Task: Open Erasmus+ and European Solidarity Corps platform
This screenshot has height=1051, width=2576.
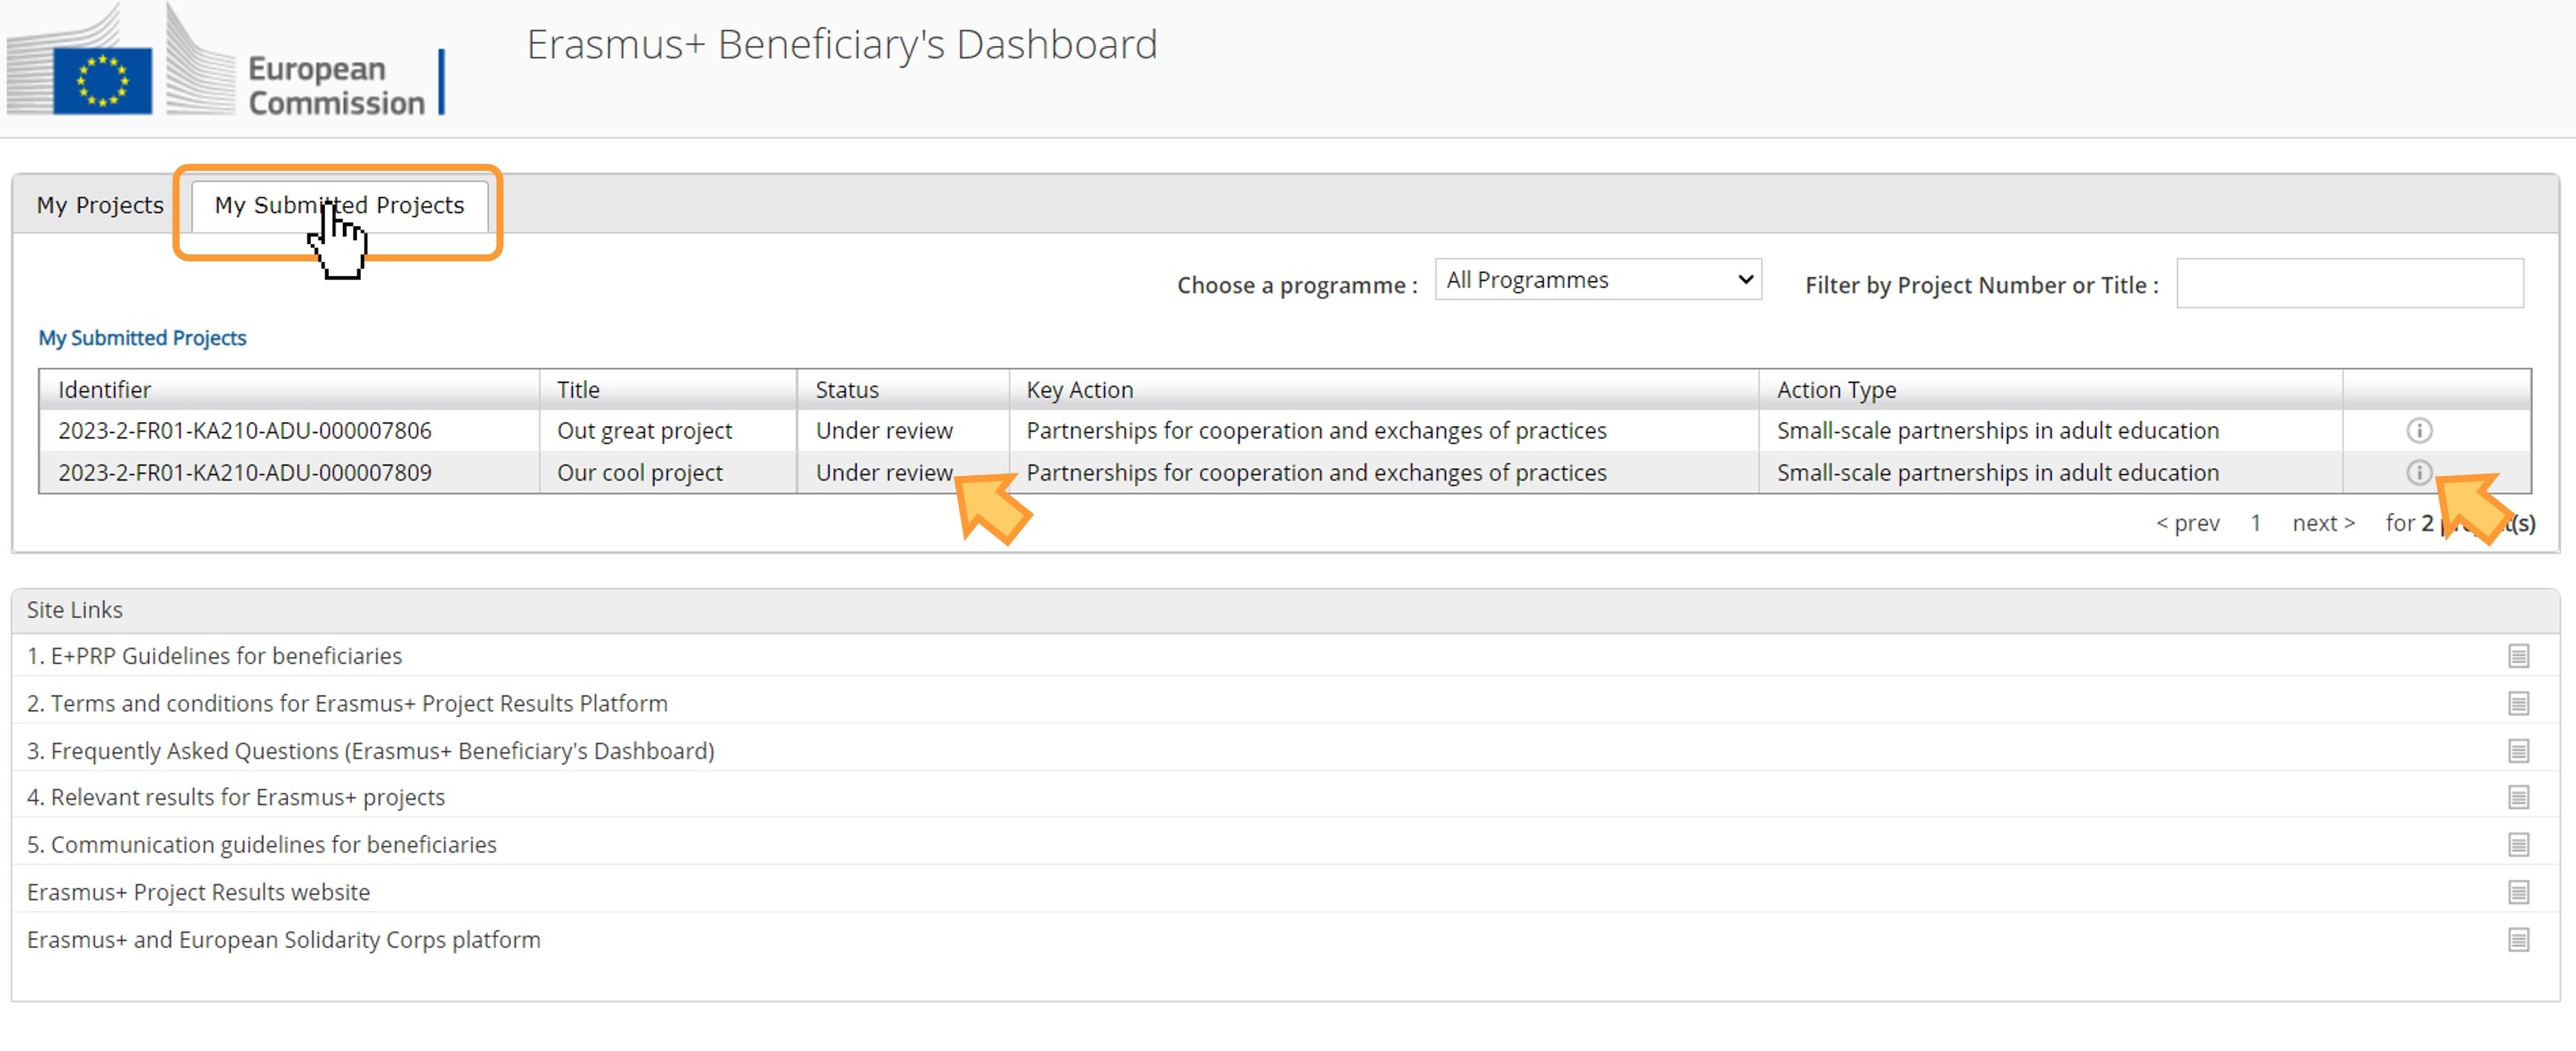Action: 283,940
